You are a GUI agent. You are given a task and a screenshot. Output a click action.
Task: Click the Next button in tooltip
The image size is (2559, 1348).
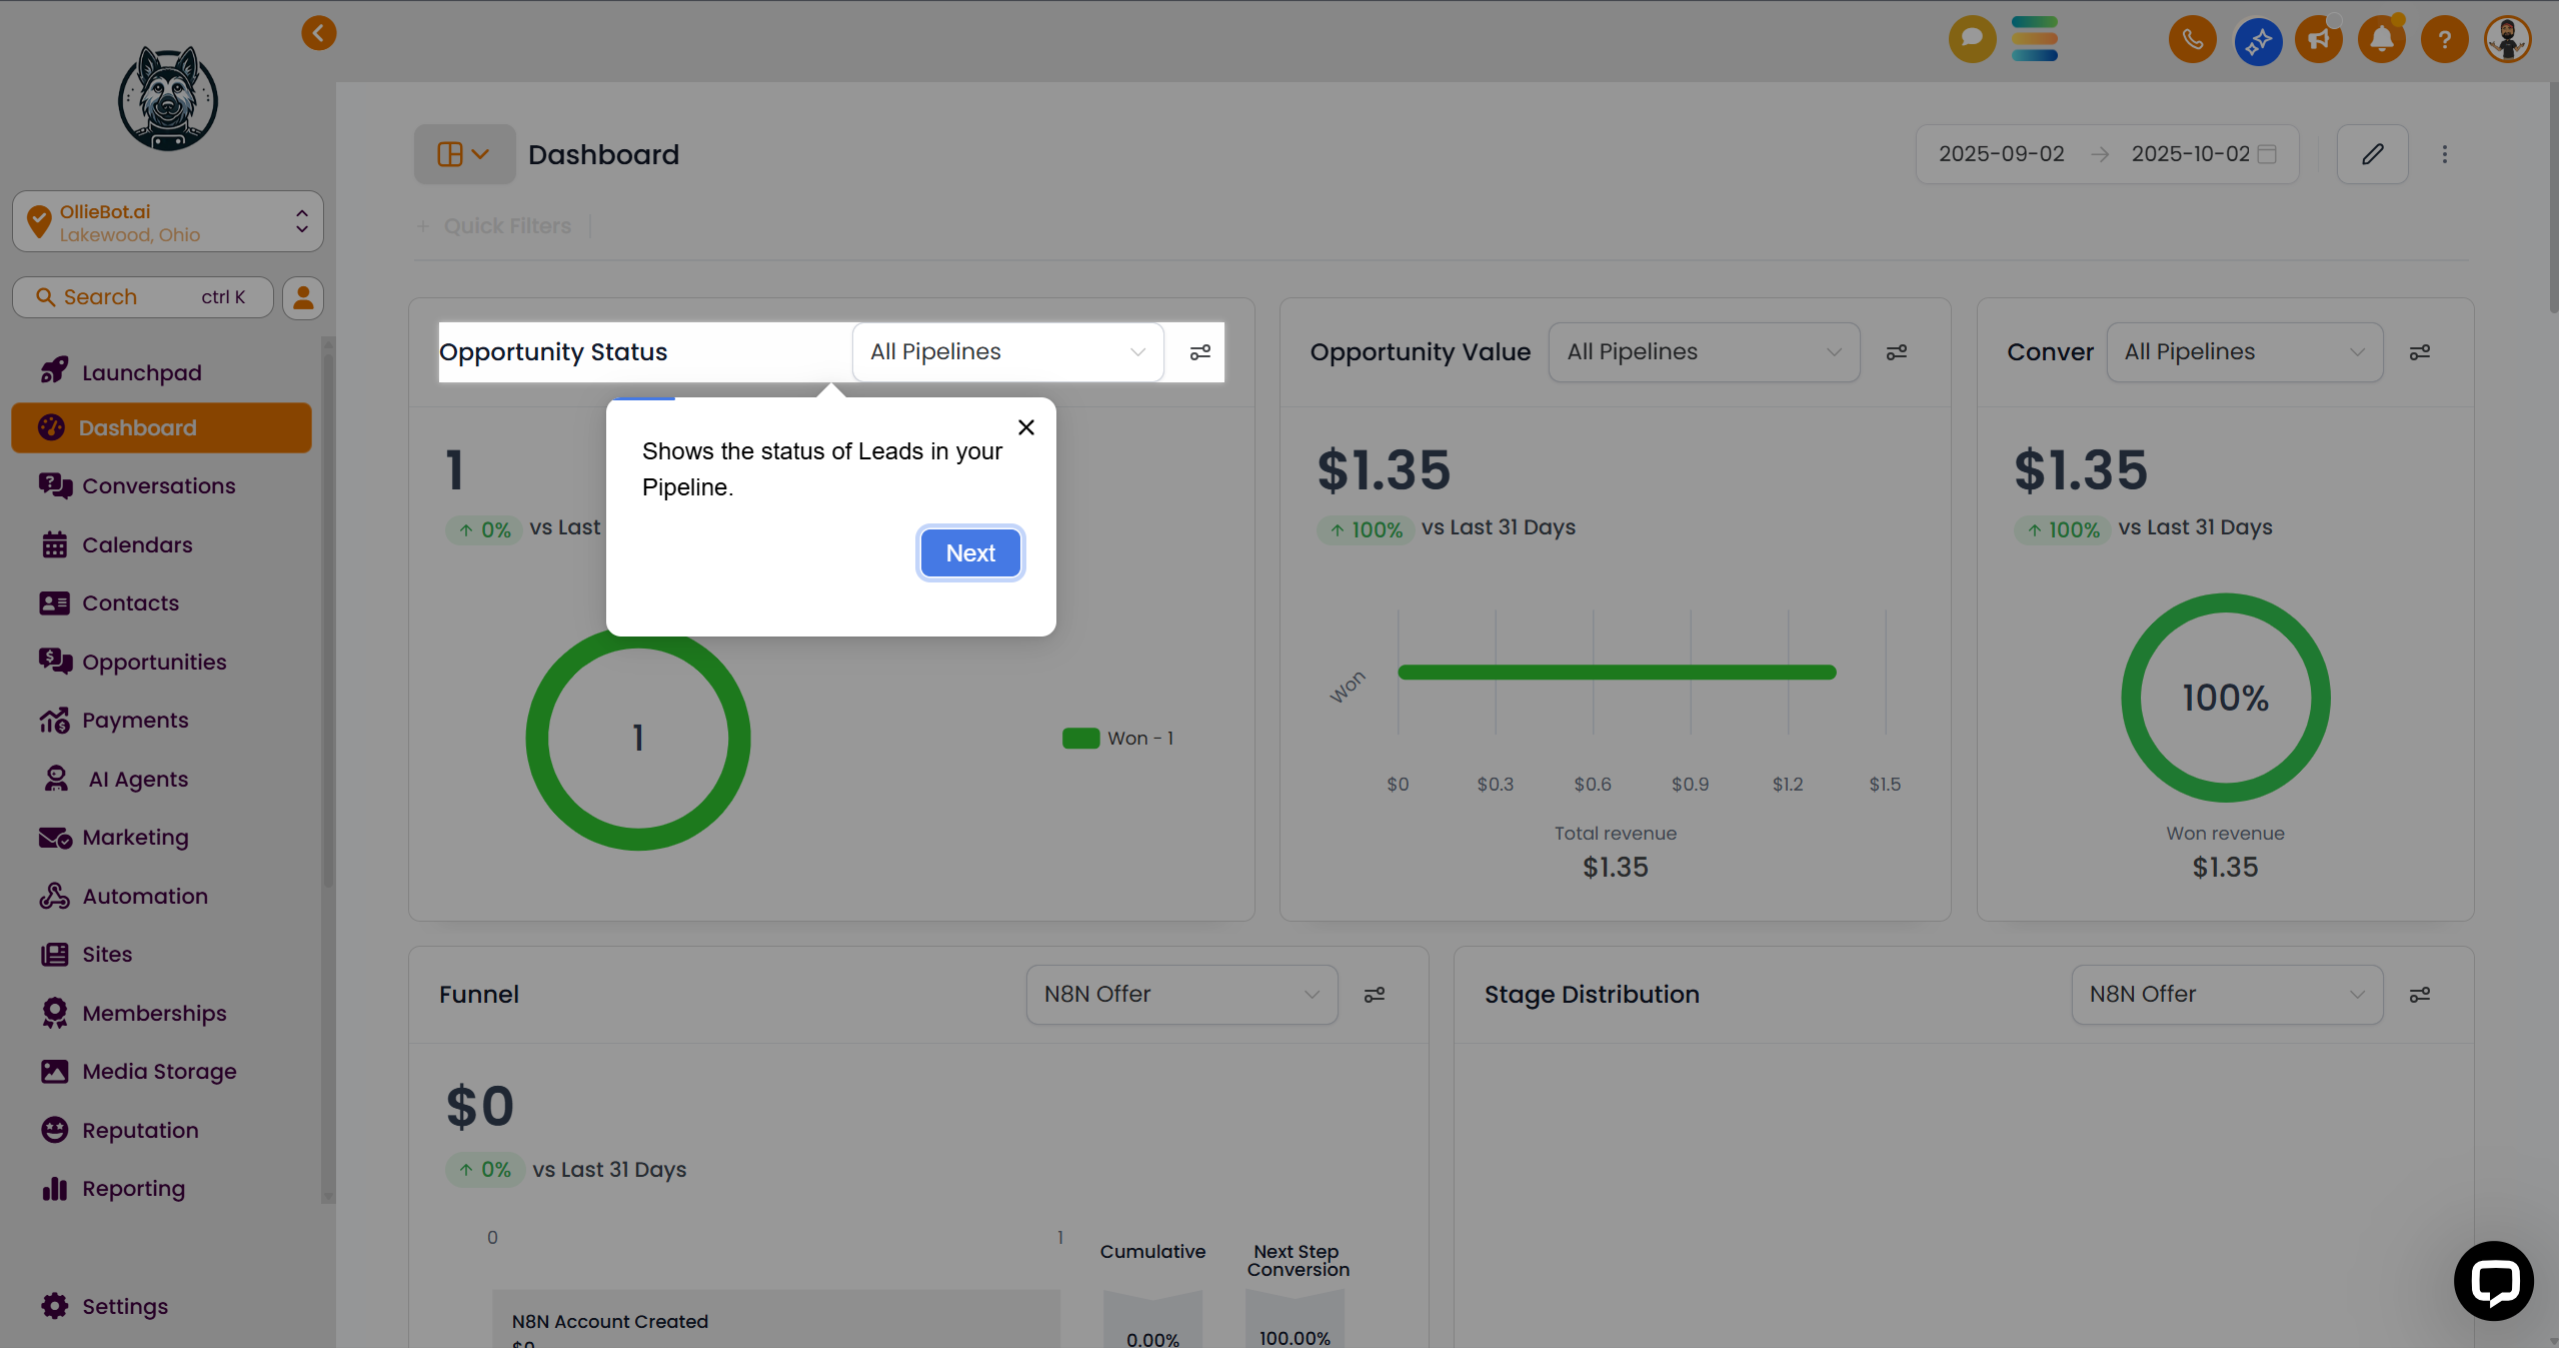click(969, 553)
